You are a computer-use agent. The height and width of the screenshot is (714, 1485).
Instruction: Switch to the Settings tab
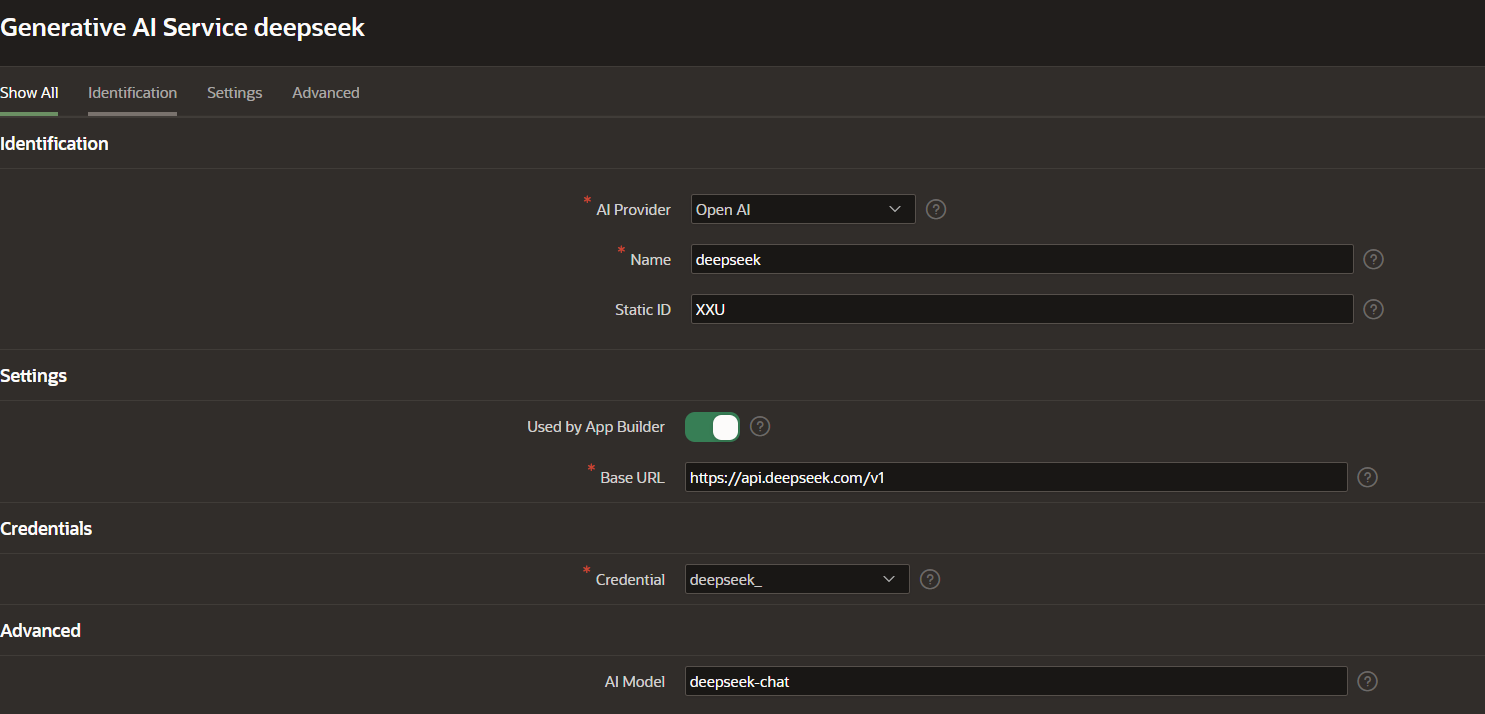point(234,93)
